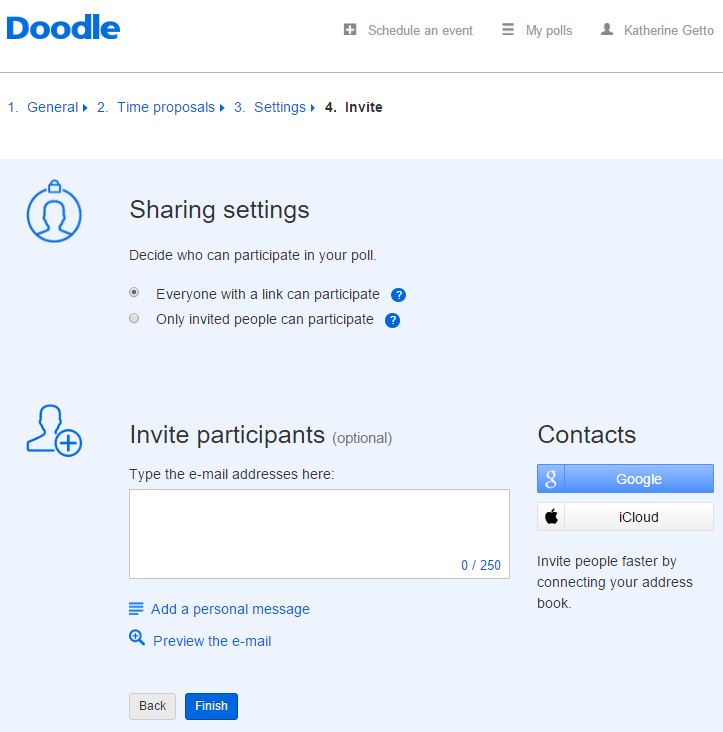The height and width of the screenshot is (732, 723).
Task: Click the Back button
Action: point(152,706)
